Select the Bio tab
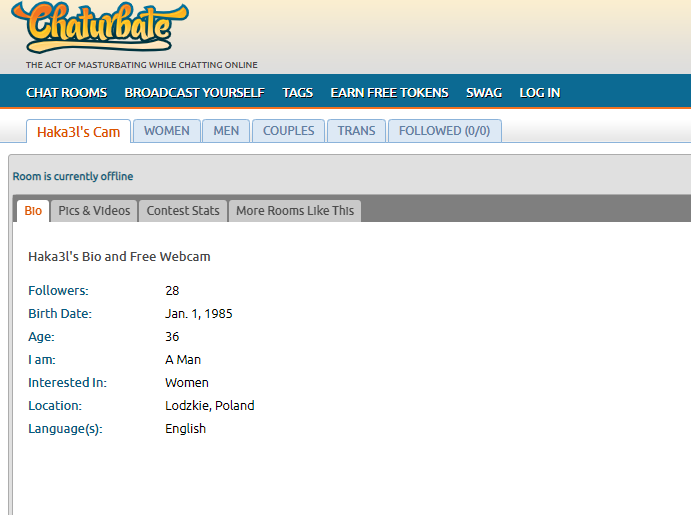 pyautogui.click(x=33, y=211)
